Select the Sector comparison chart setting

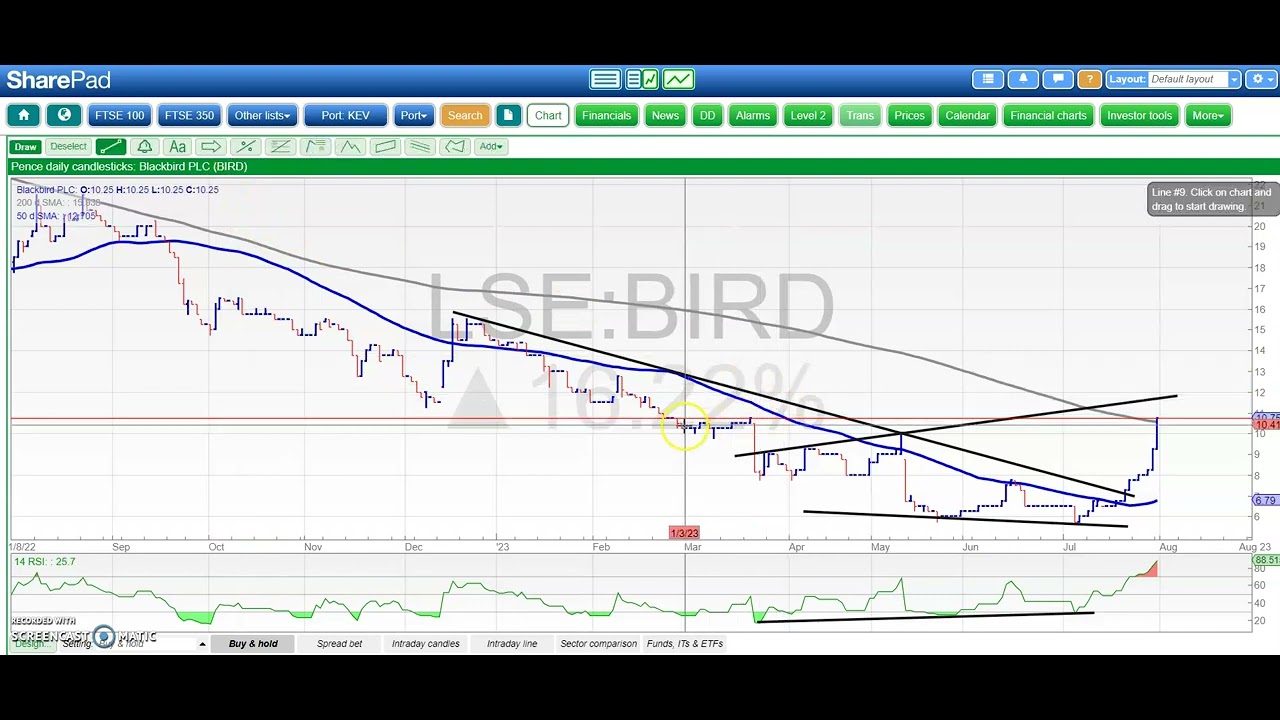click(598, 644)
